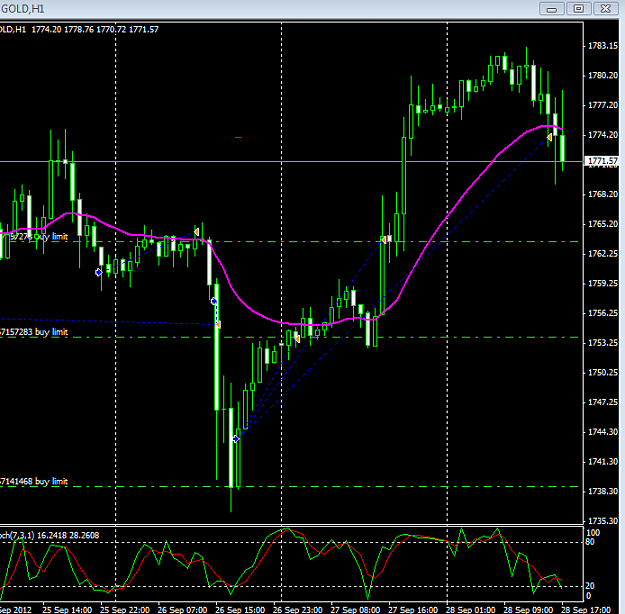Select orange exit arrow near 1764 before the drop
Screen dimensions: 625x614
(196, 232)
